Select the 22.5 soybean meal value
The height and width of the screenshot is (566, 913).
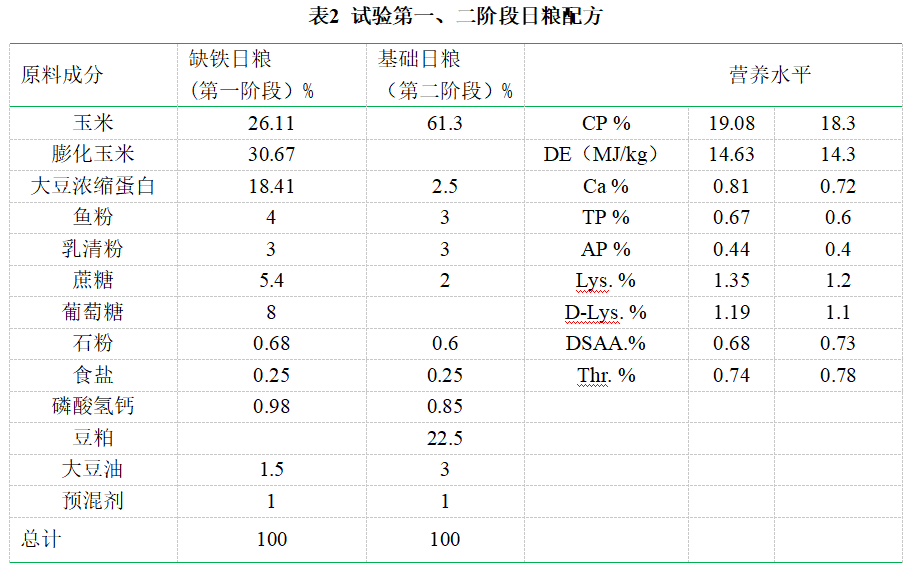coord(445,438)
